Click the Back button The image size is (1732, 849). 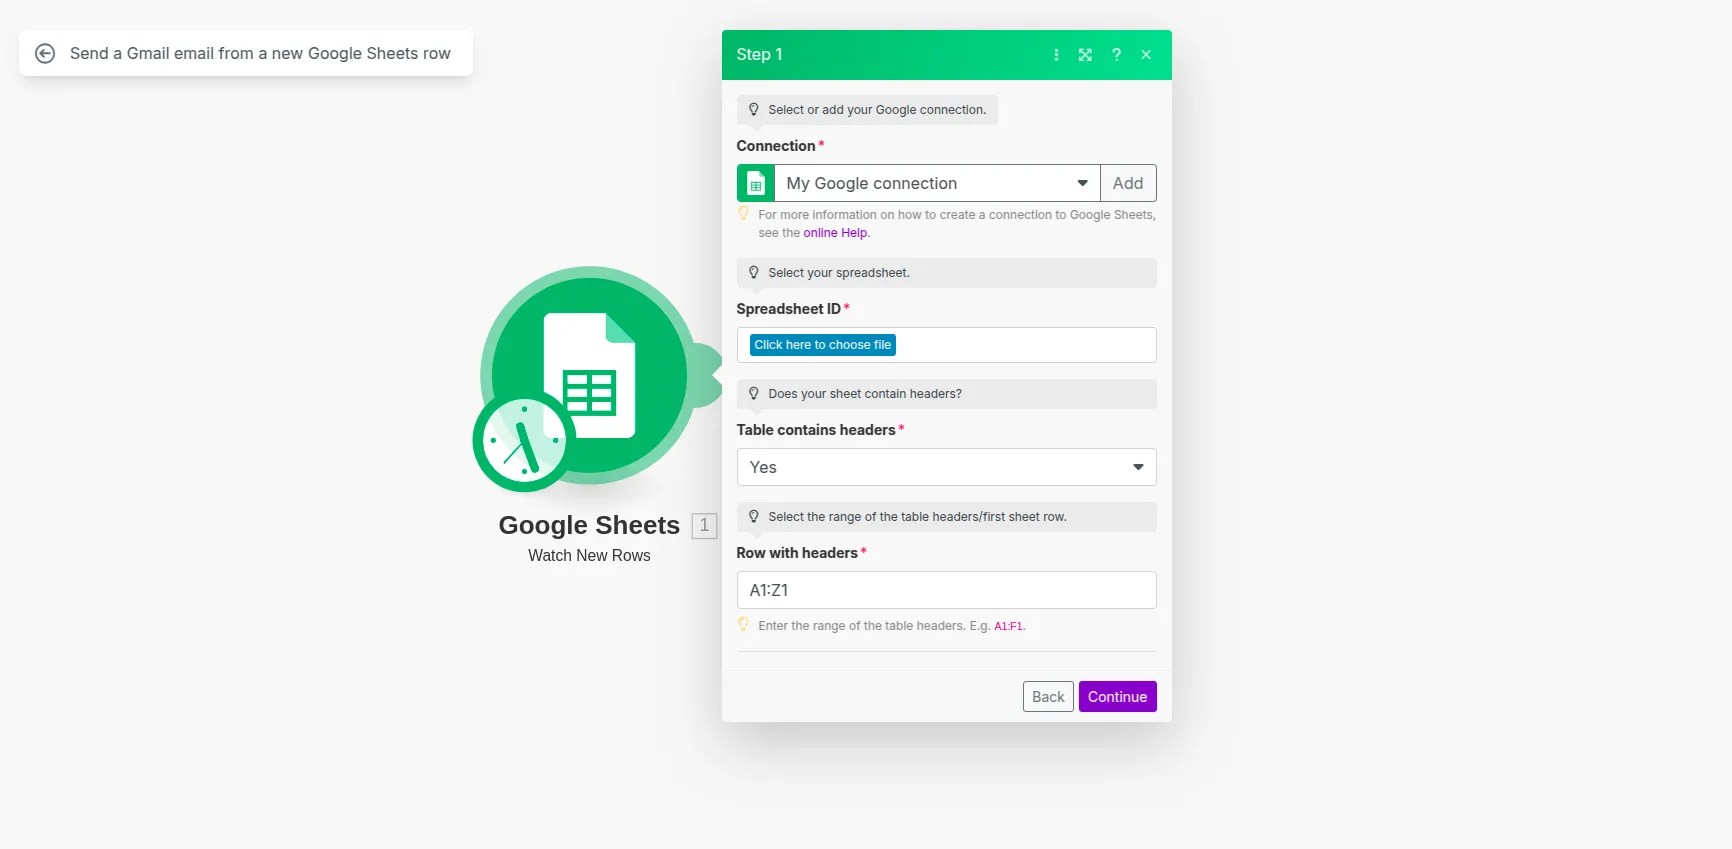coord(1048,697)
